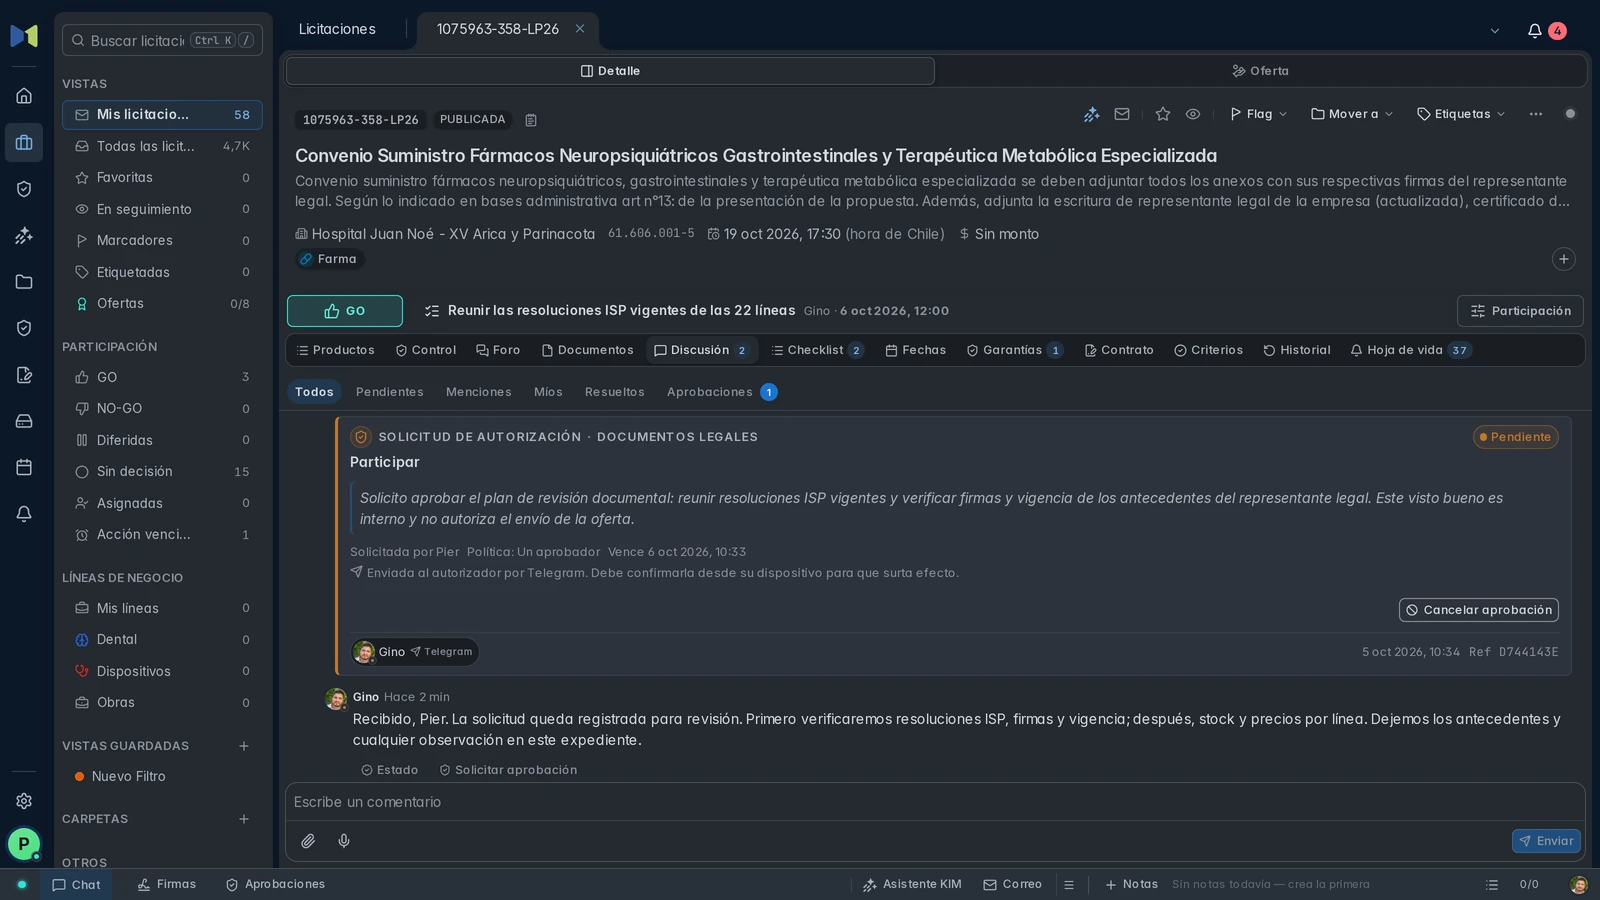Focus the Buscar licitación search box

(x=162, y=40)
